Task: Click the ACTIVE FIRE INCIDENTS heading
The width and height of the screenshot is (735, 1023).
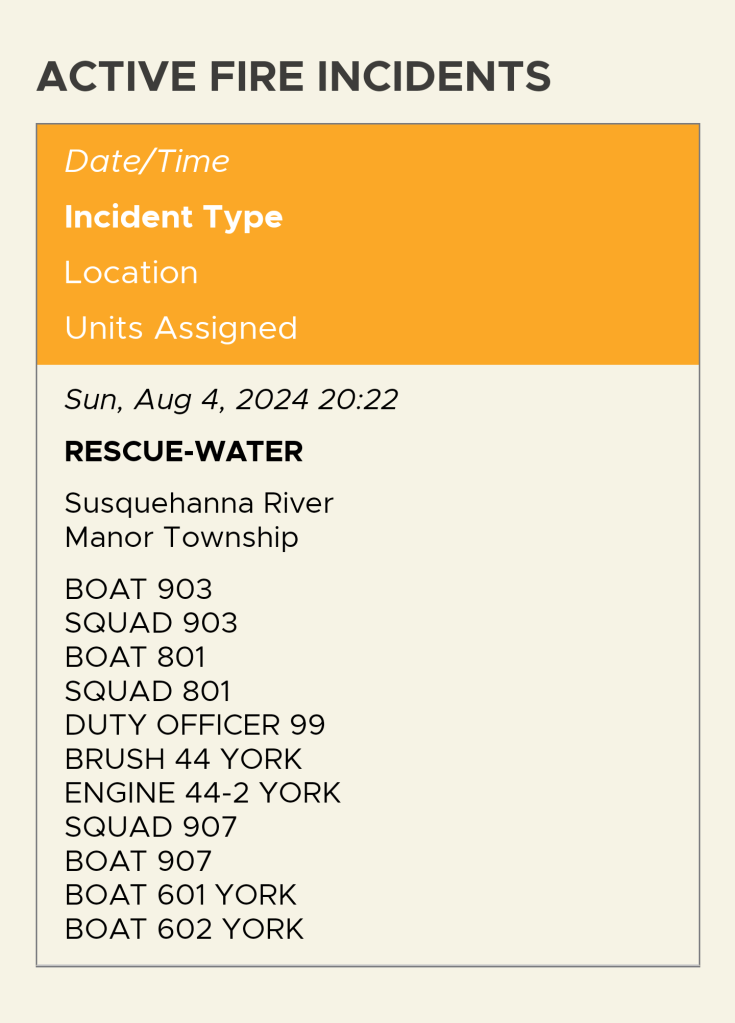Action: click(x=293, y=78)
